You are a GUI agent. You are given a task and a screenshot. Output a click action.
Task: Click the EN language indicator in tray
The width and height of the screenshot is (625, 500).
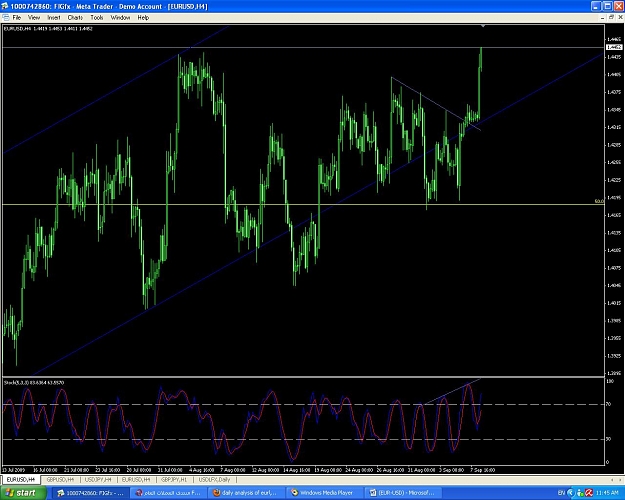561,493
